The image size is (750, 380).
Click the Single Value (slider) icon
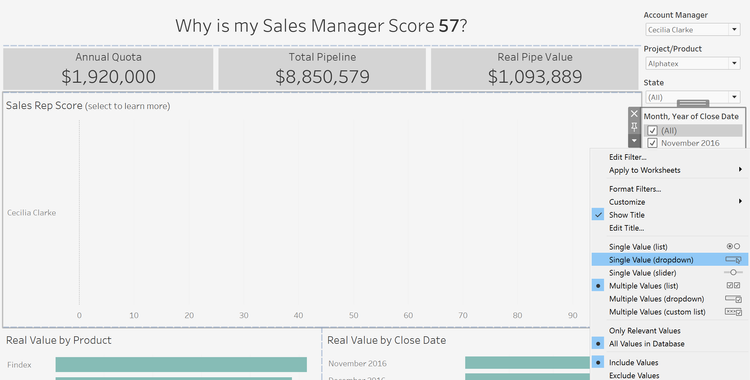click(x=733, y=272)
